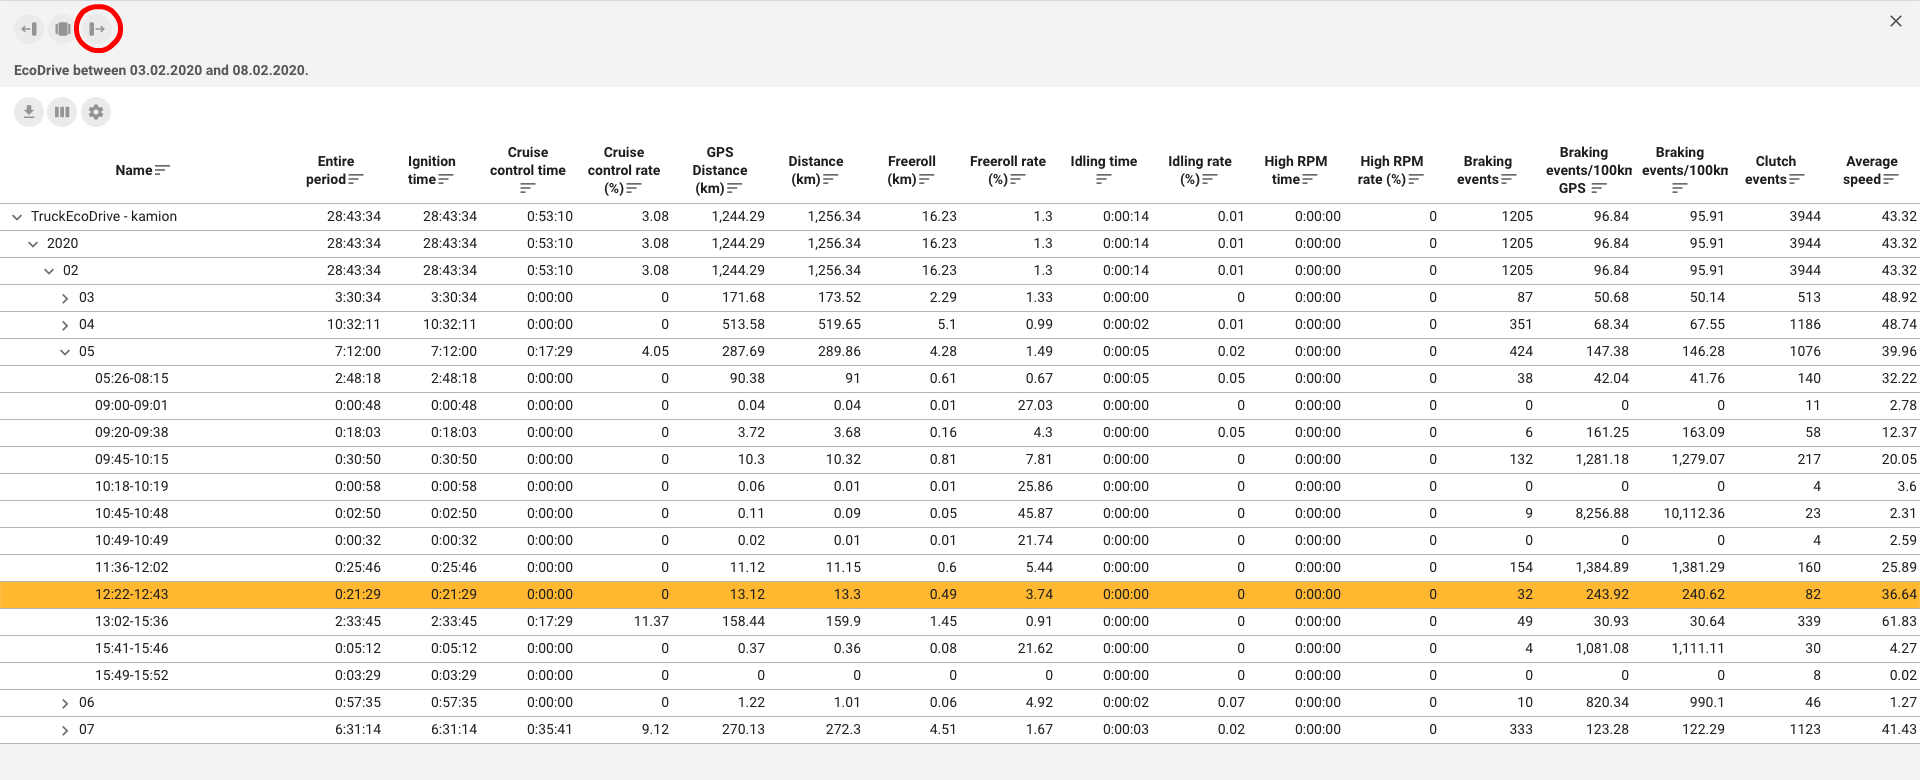Viewport: 1920px width, 780px height.
Task: Open table settings gear icon
Action: (96, 112)
